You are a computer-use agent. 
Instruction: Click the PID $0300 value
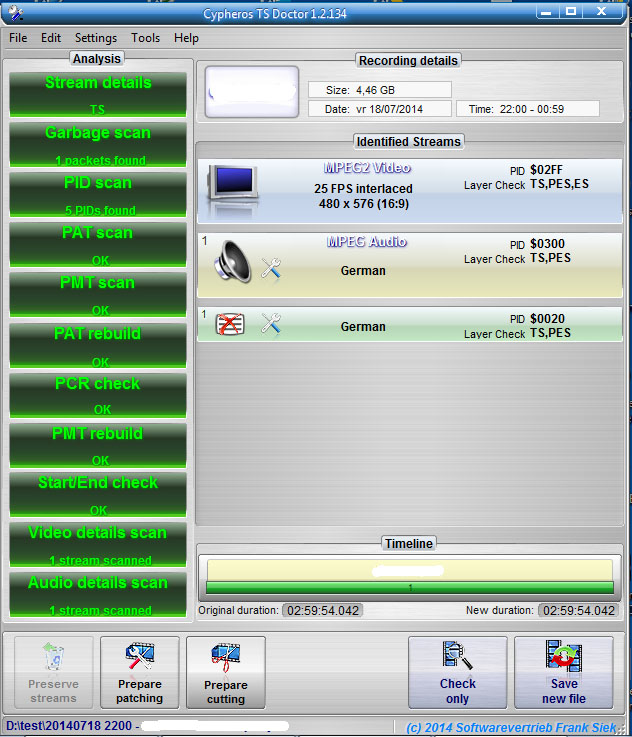[547, 243]
